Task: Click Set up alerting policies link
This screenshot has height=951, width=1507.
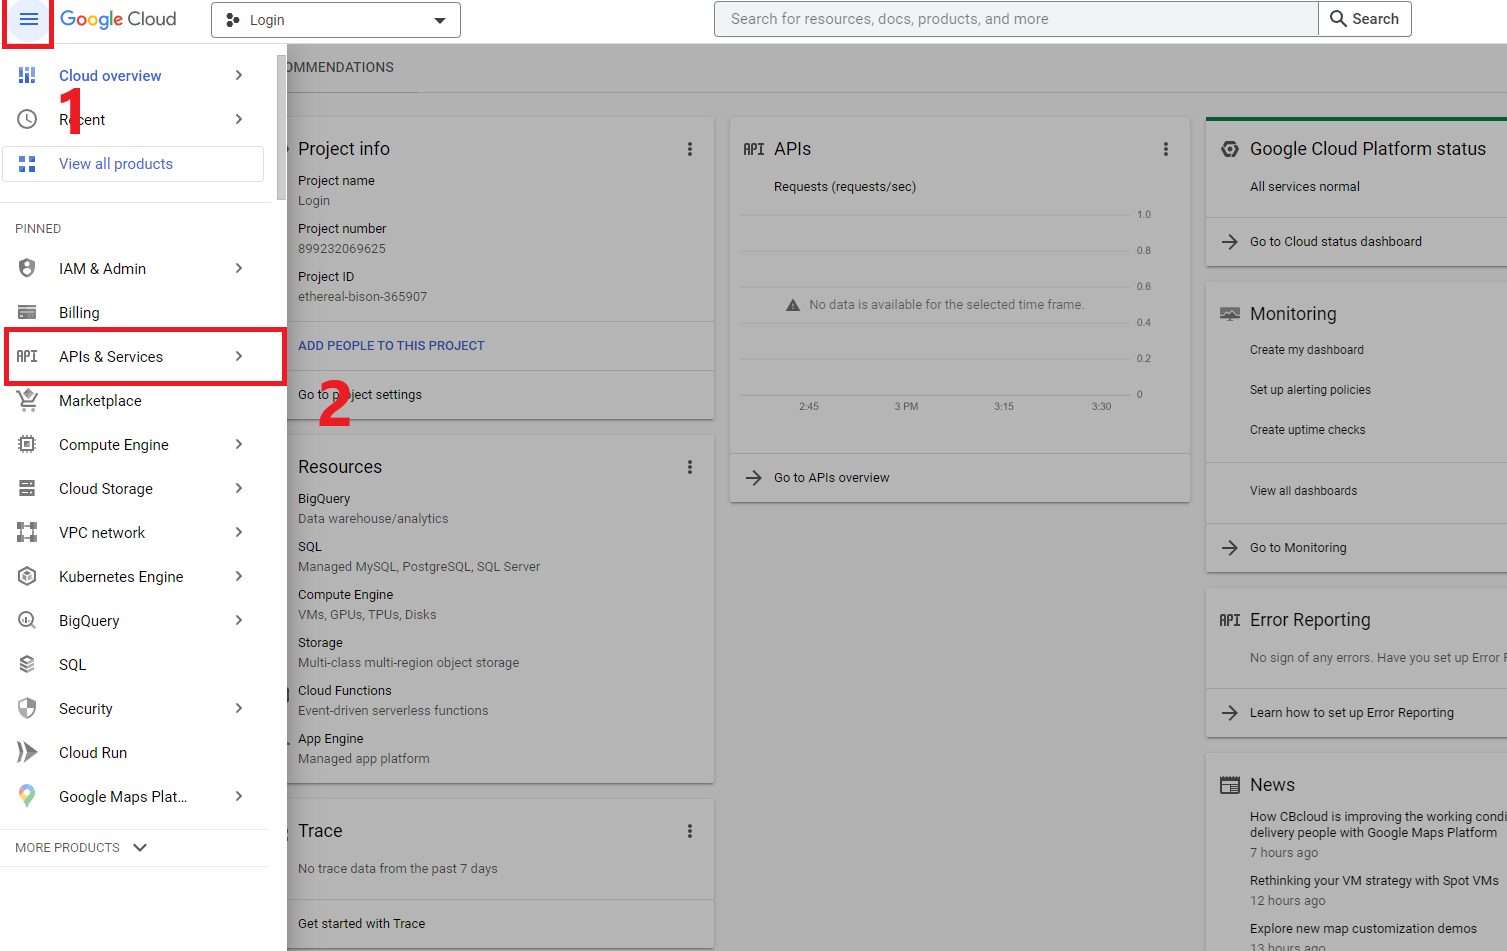Action: 1310,390
